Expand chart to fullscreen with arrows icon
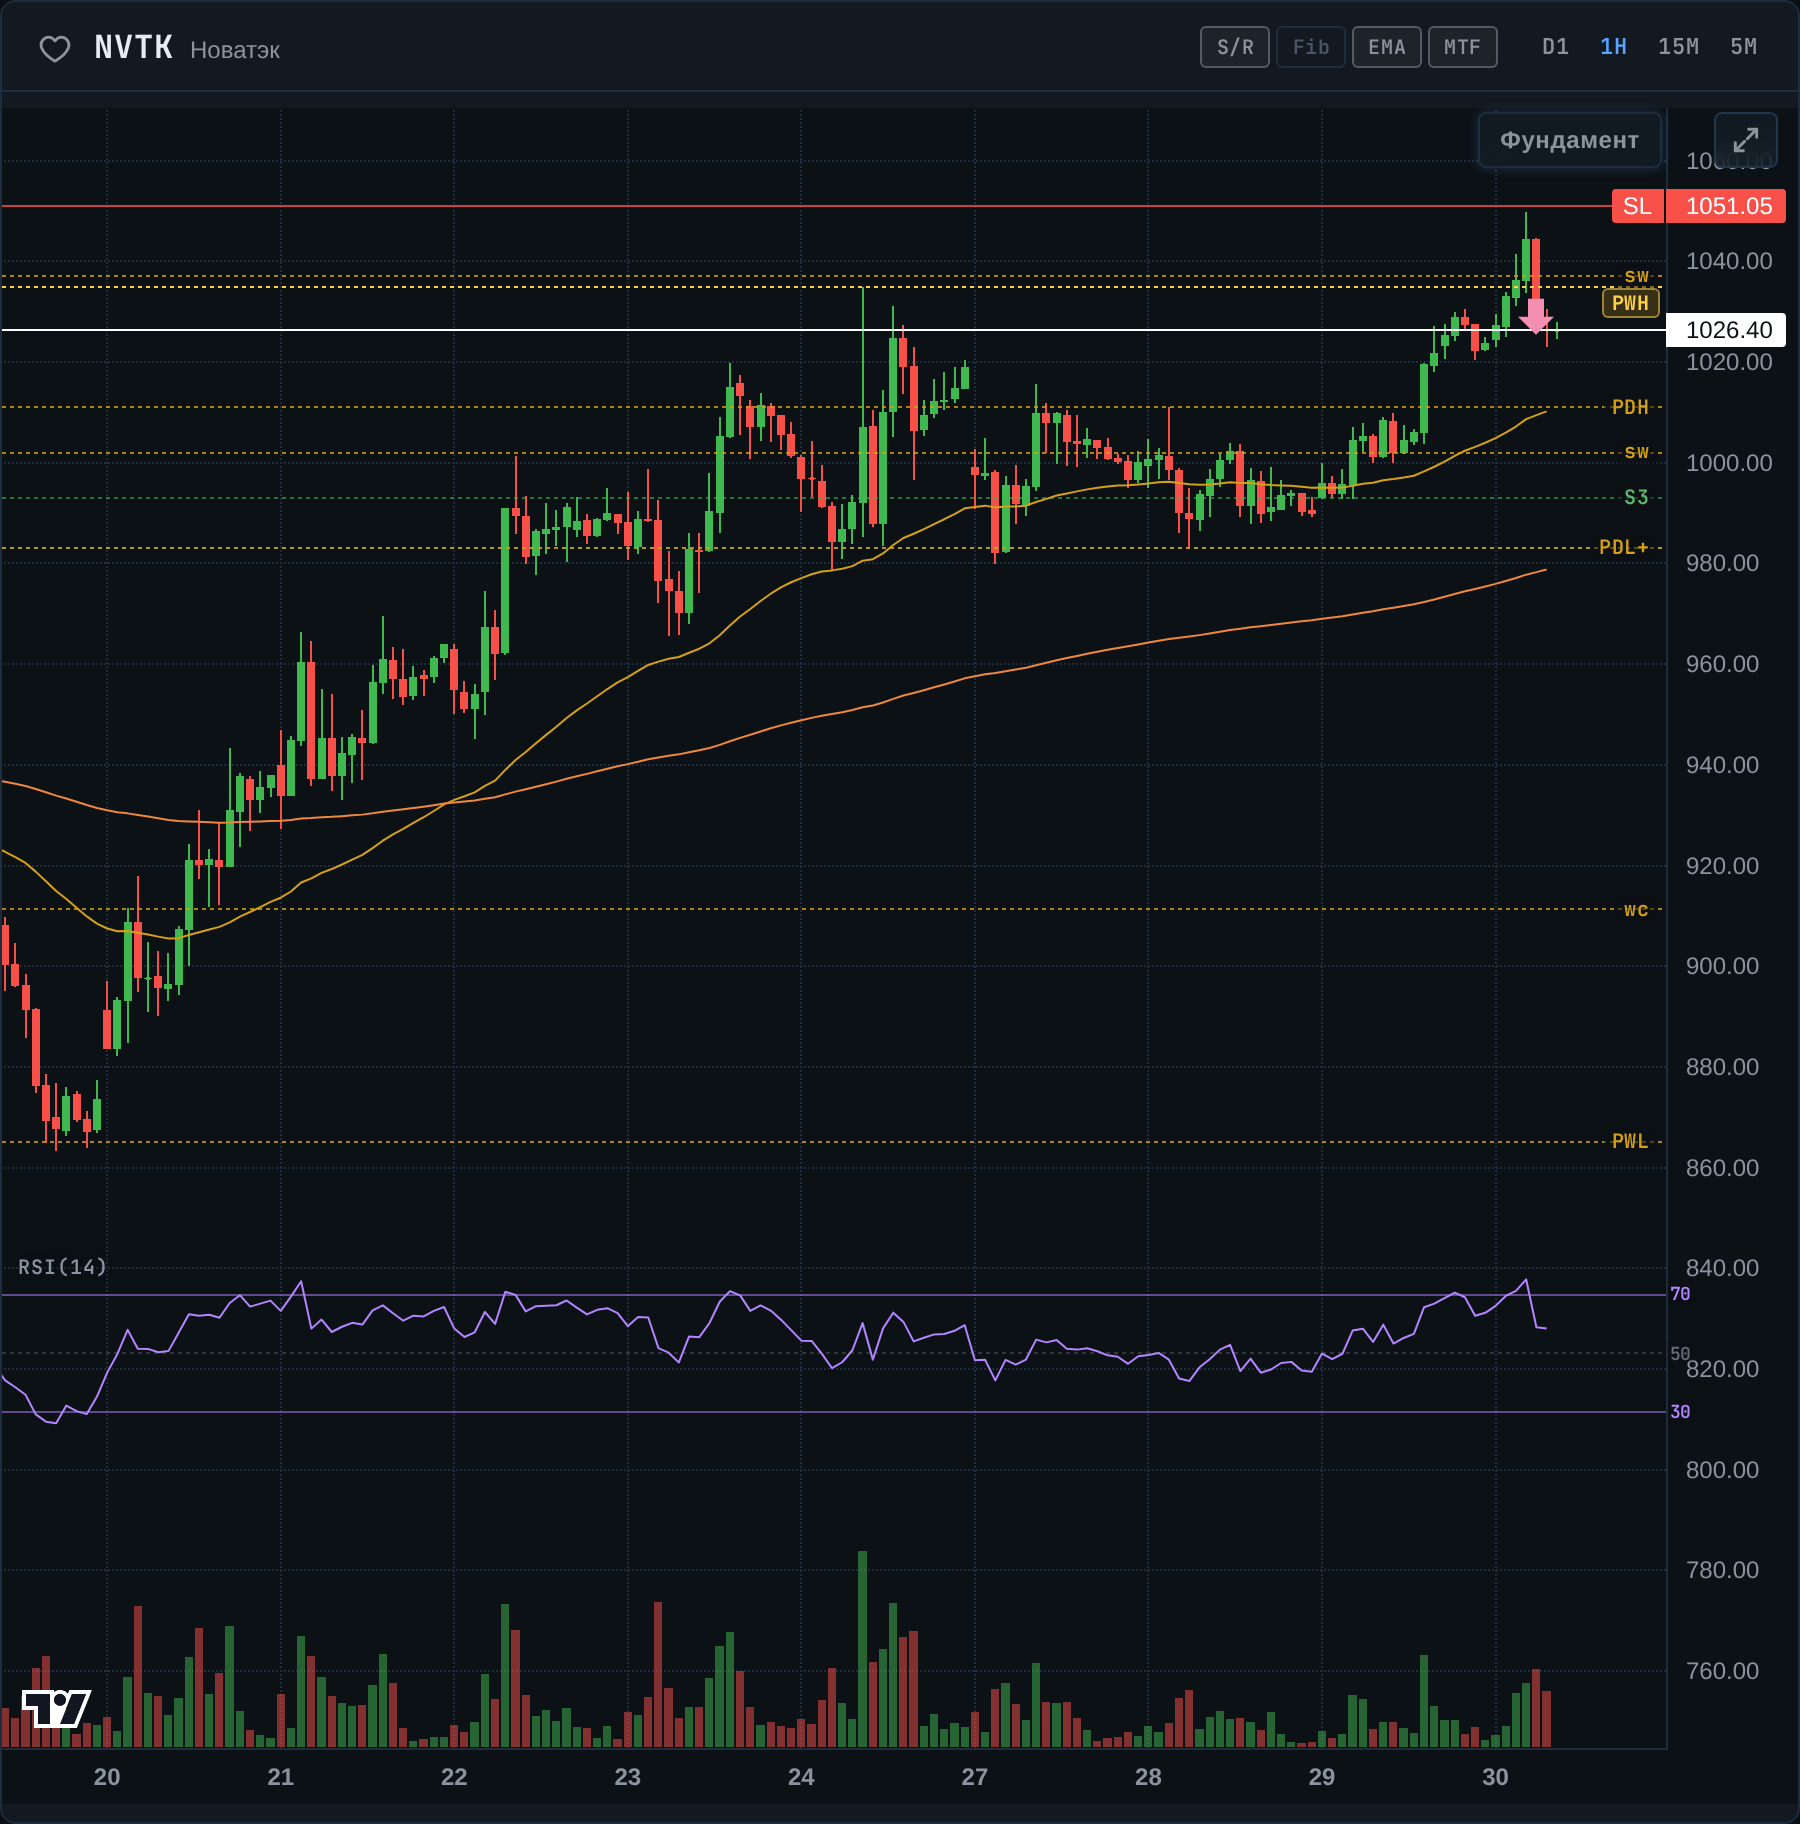 click(1745, 140)
